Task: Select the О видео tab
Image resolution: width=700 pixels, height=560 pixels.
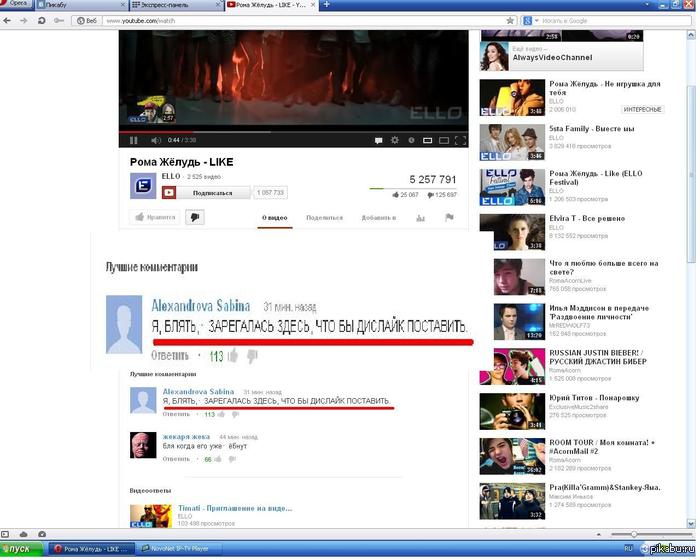Action: click(x=275, y=218)
